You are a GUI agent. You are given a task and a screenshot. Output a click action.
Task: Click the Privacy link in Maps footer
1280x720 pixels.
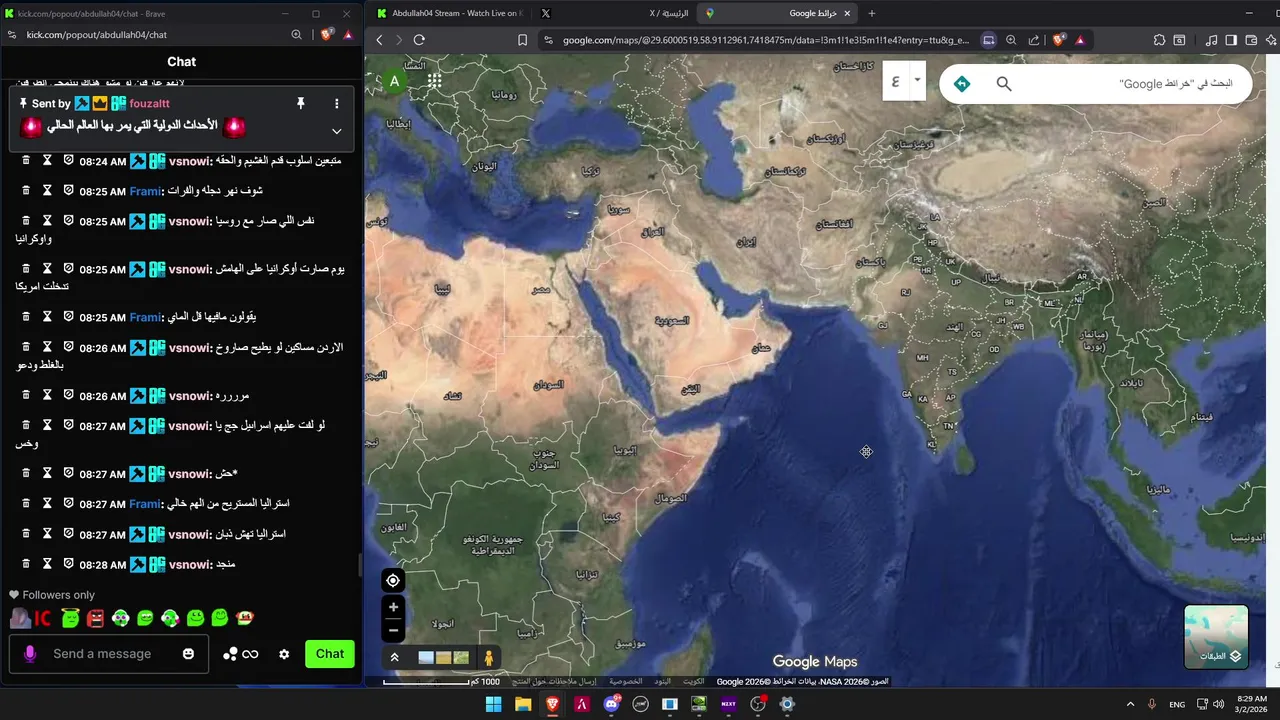625,682
